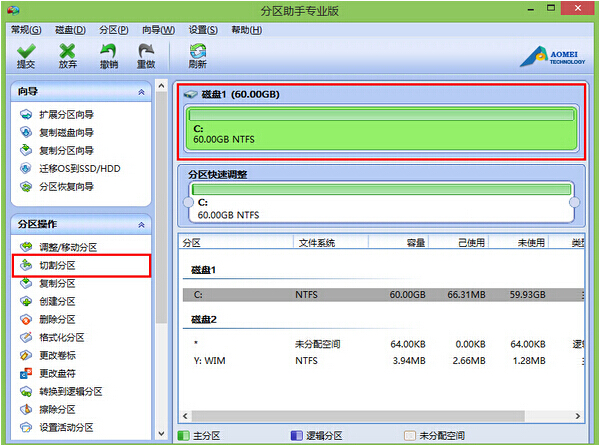
Task: Click the 磁盘1 hard drive icon
Action: click(190, 94)
